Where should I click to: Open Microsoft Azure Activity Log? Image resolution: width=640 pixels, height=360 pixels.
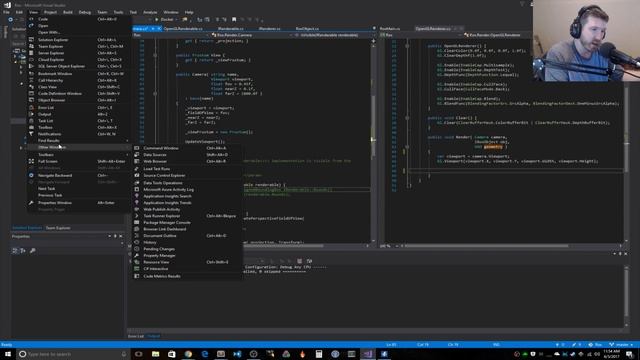click(x=187, y=189)
